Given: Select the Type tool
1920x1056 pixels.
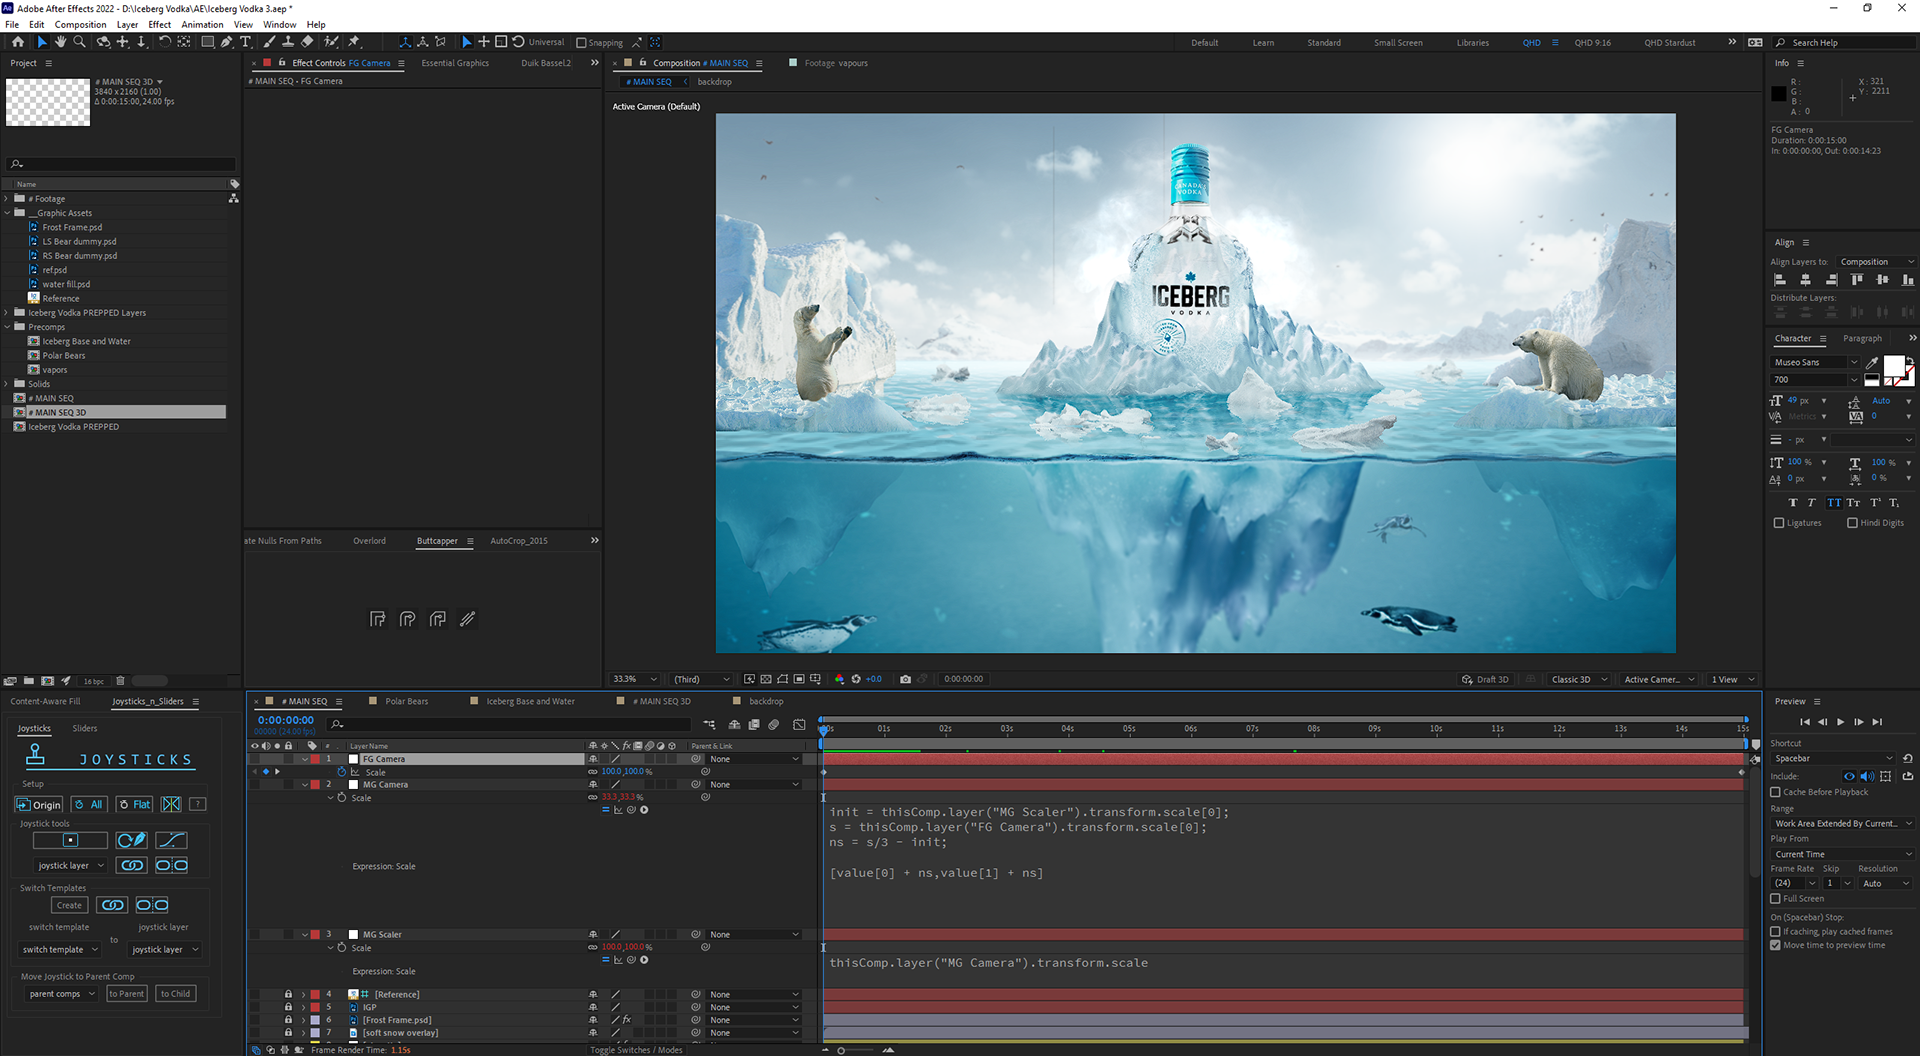Looking at the screenshot, I should click(245, 42).
